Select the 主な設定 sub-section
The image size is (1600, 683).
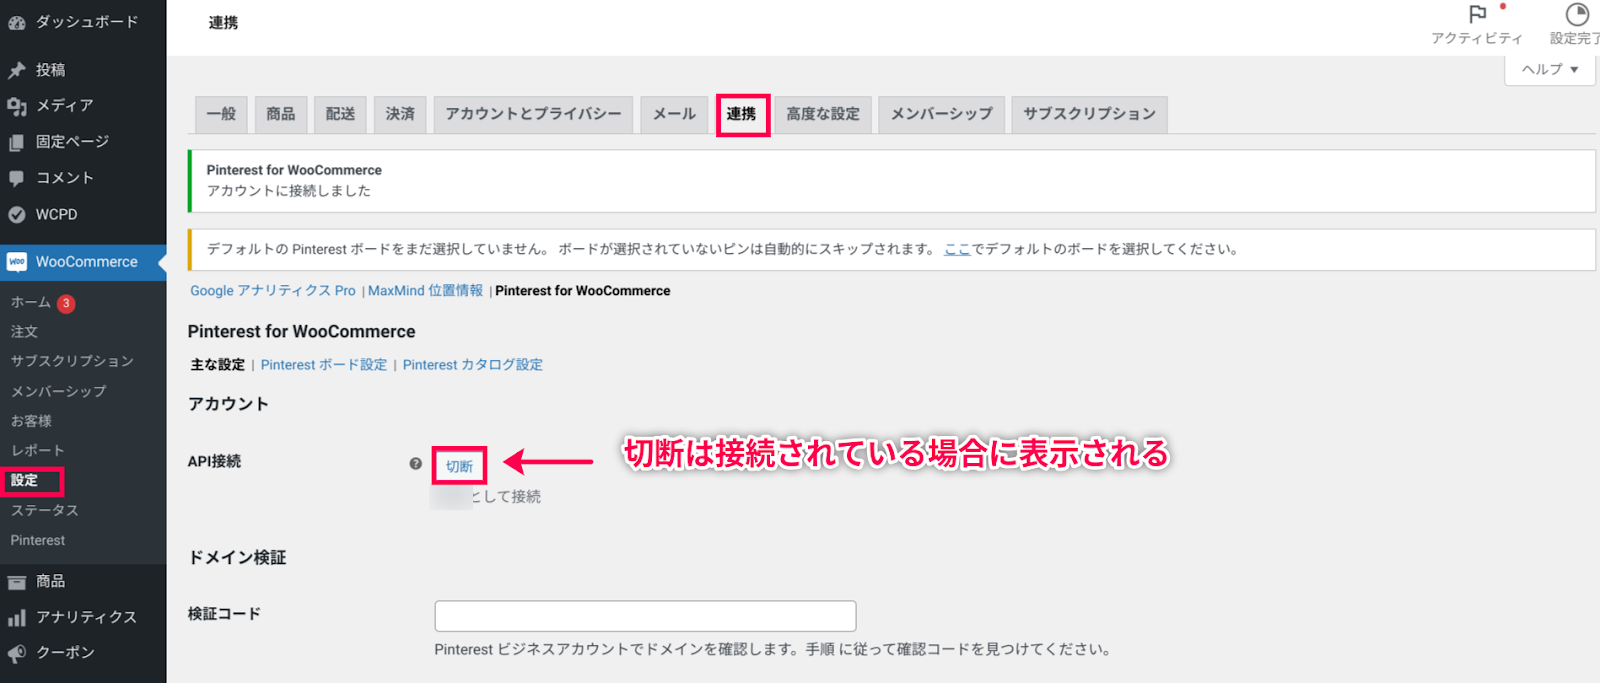(218, 365)
